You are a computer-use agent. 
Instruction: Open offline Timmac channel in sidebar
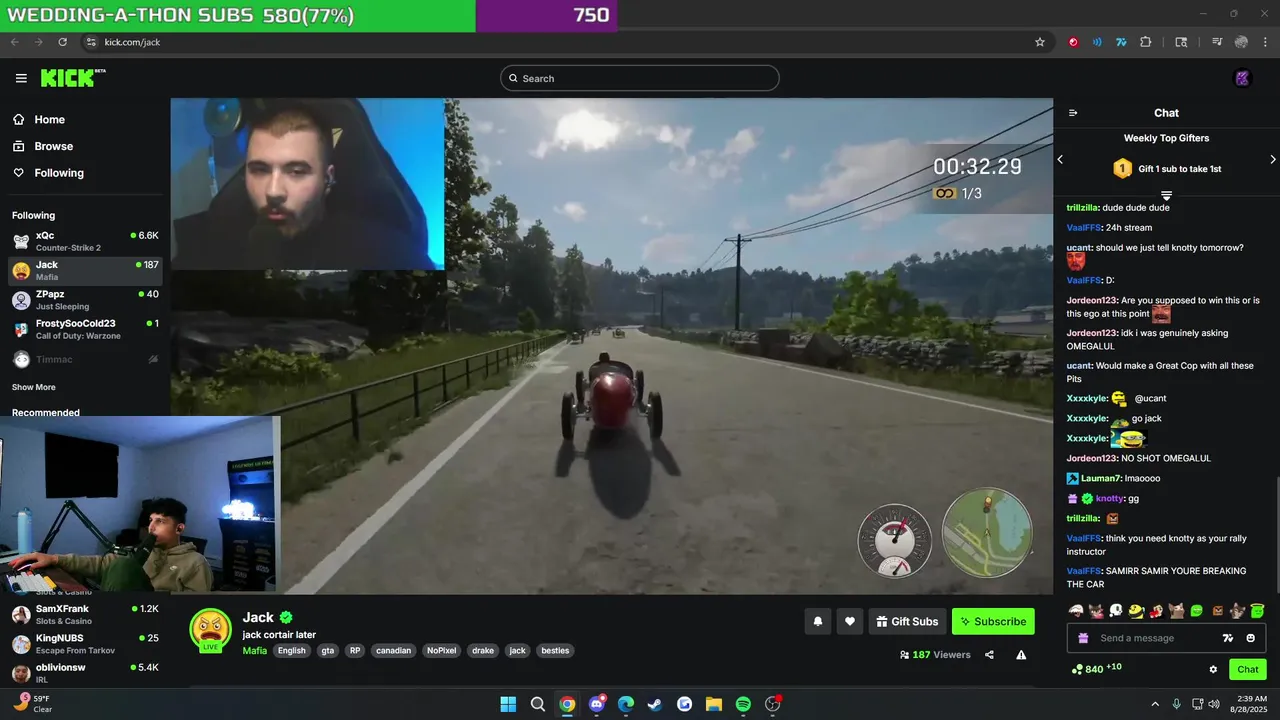tap(85, 359)
